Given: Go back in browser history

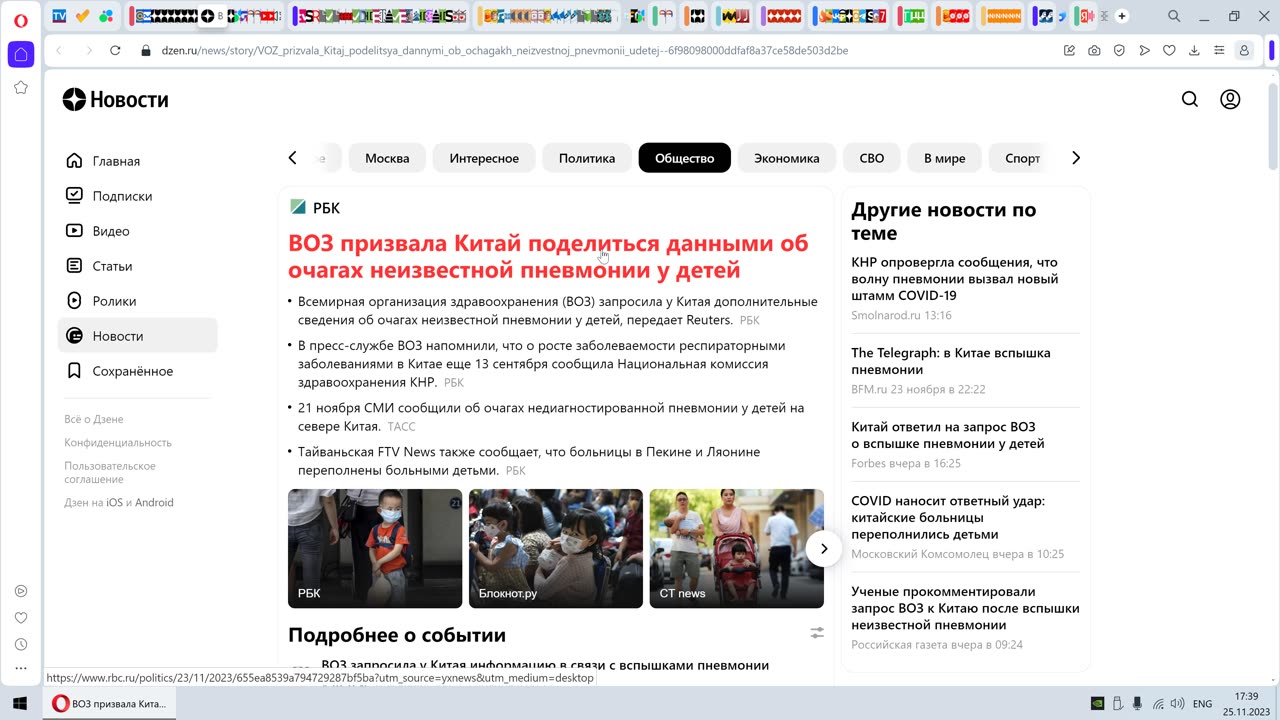Looking at the screenshot, I should click(x=59, y=50).
